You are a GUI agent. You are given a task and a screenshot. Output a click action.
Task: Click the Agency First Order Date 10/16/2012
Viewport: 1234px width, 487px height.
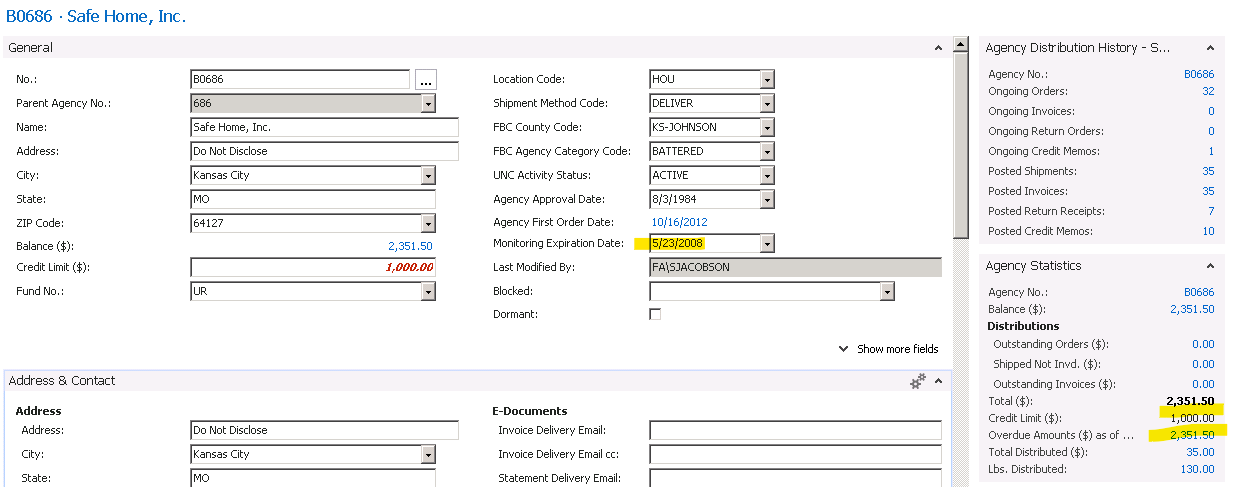tap(679, 223)
